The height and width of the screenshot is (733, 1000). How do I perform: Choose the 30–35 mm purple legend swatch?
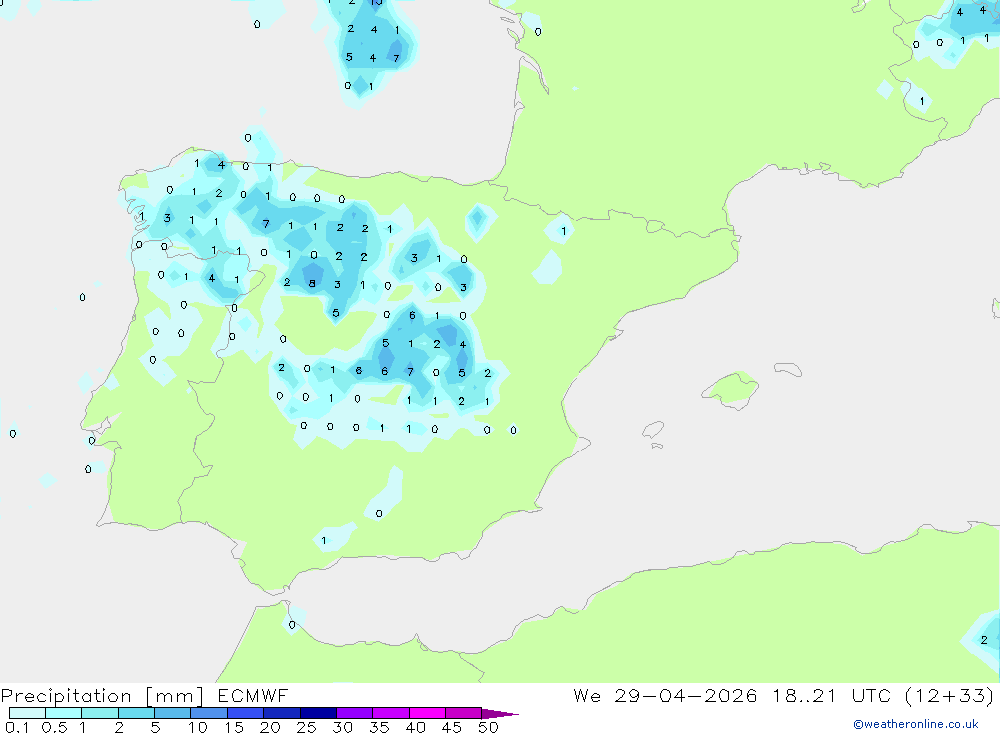coord(354,713)
